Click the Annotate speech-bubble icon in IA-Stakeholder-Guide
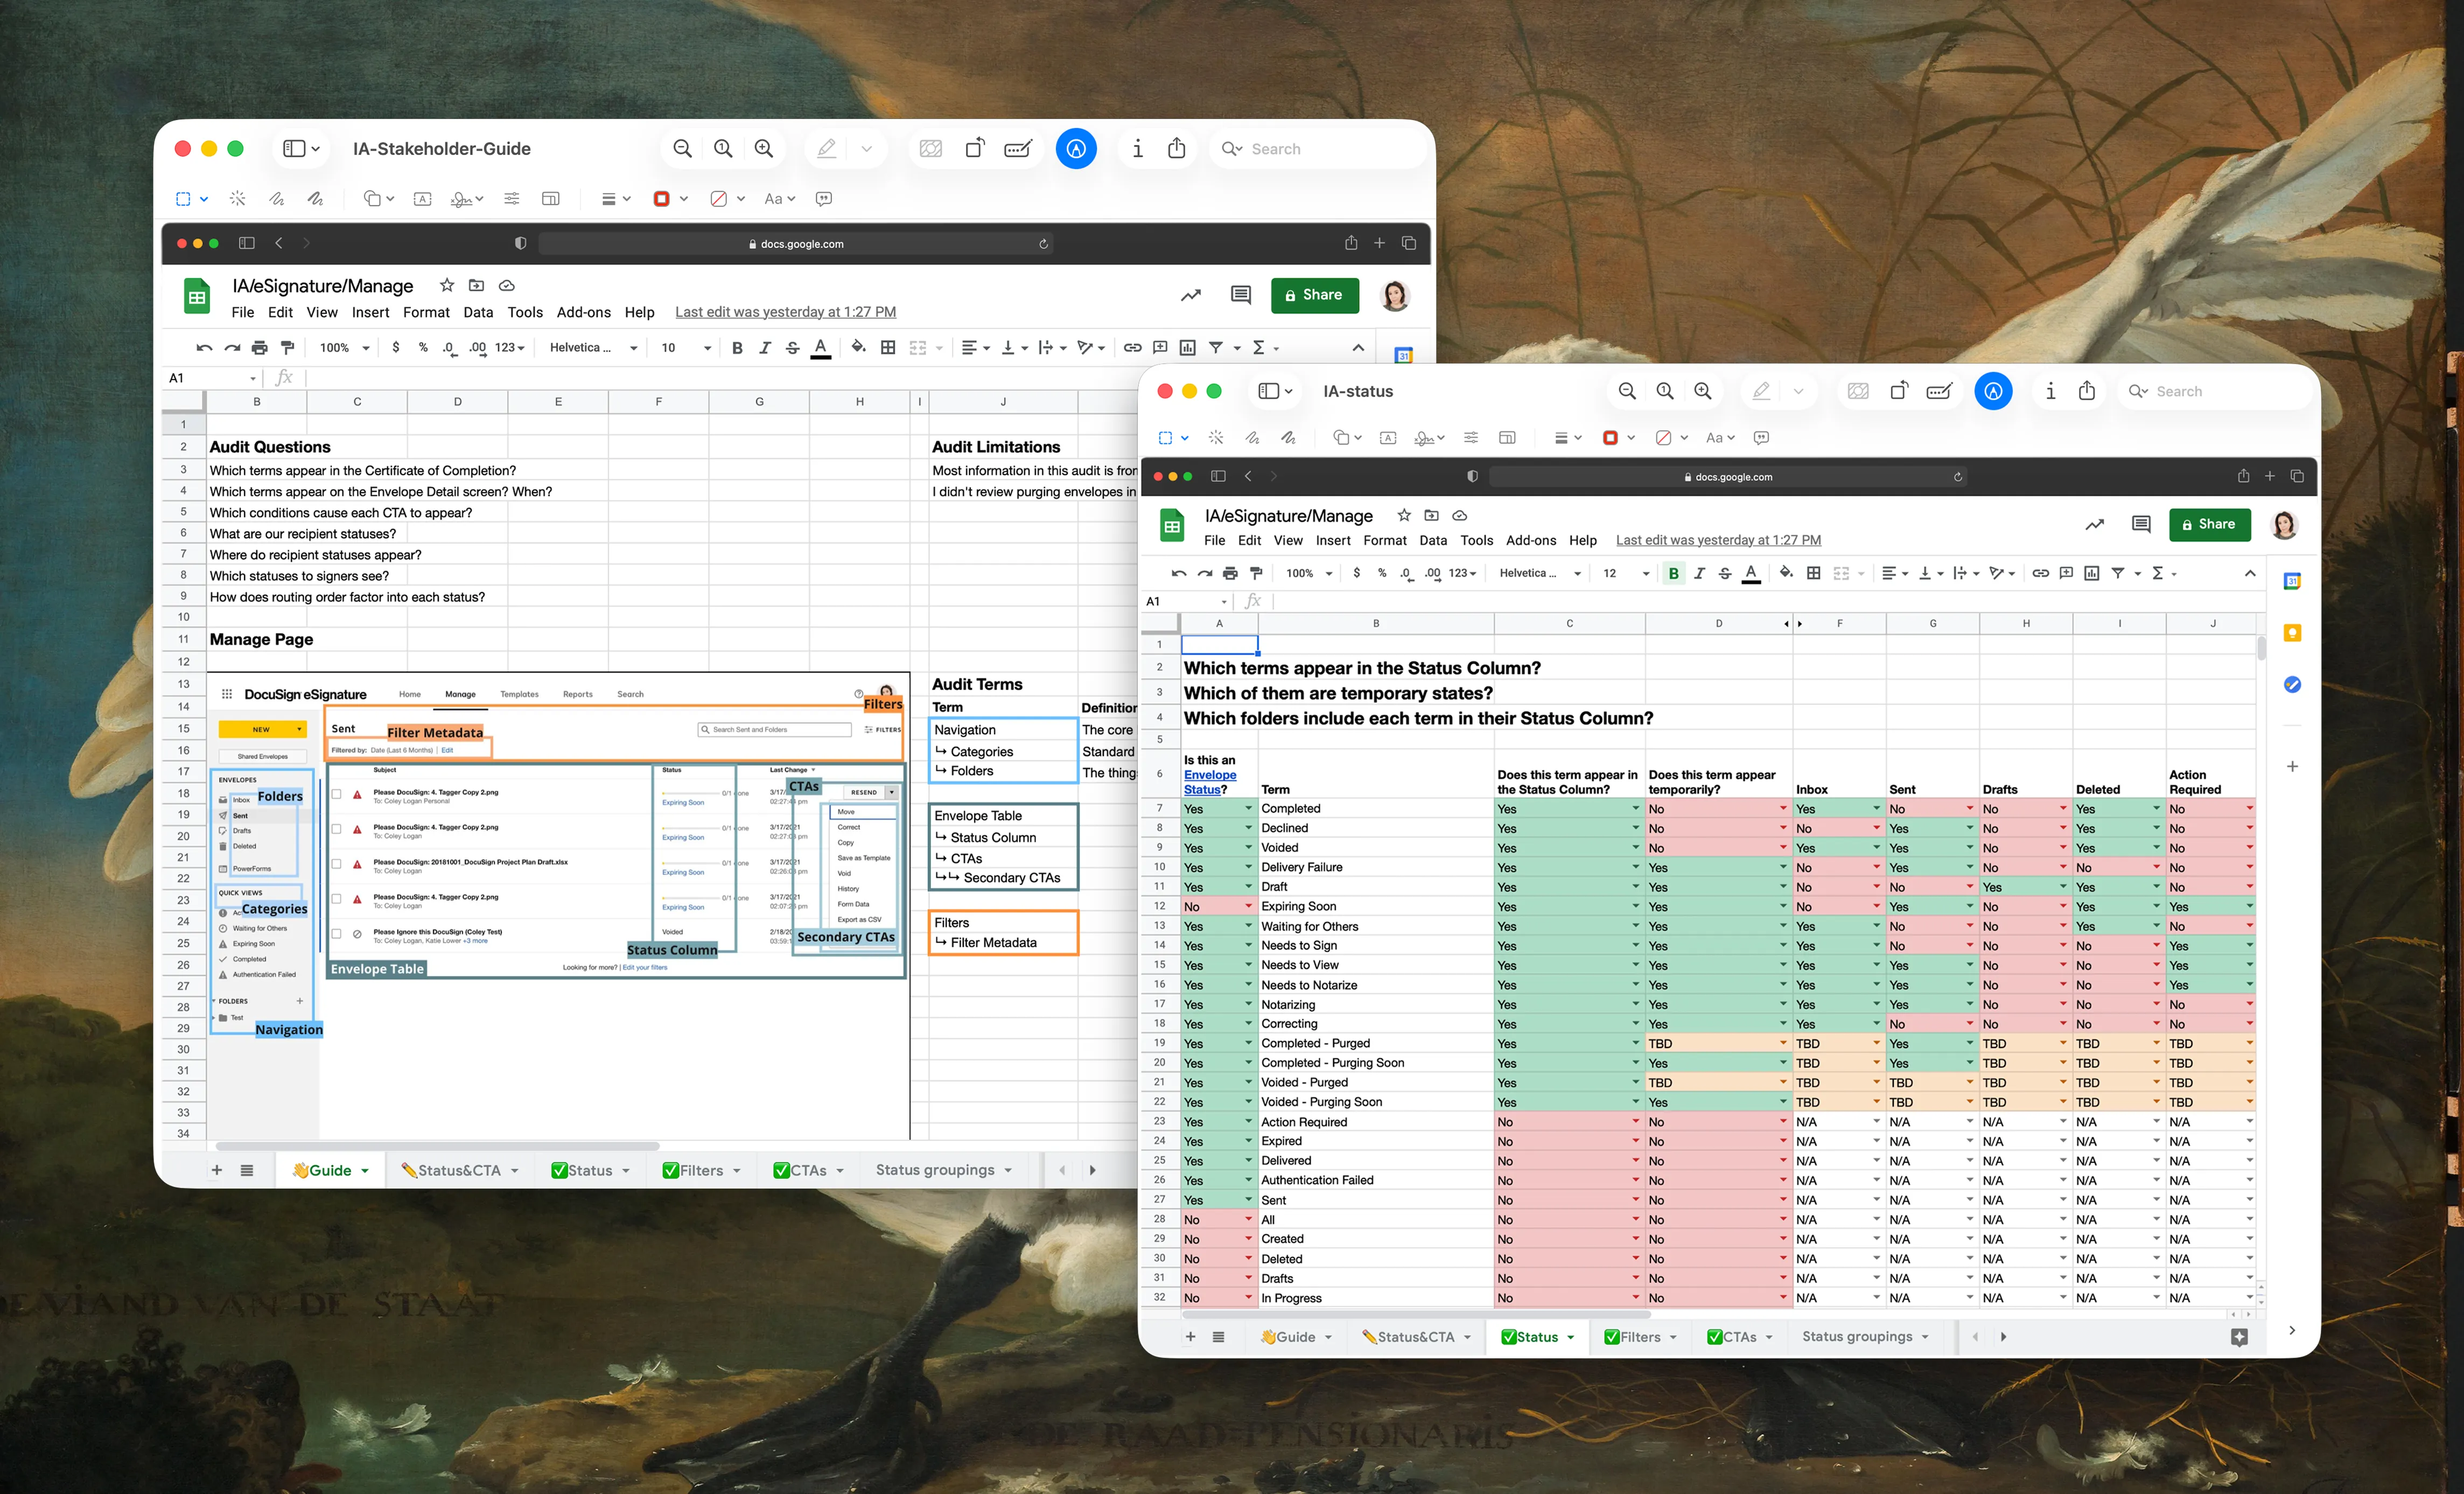Viewport: 2464px width, 1494px height. click(x=824, y=199)
